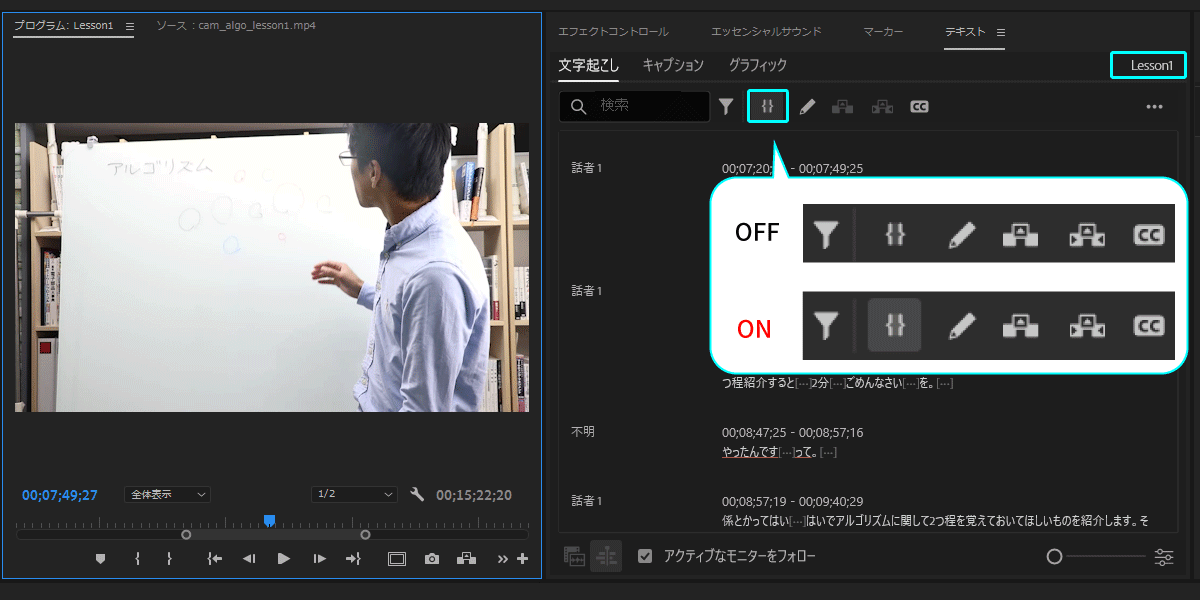The image size is (1200, 600).
Task: Toggle the pause segment display icon
Action: (x=768, y=106)
